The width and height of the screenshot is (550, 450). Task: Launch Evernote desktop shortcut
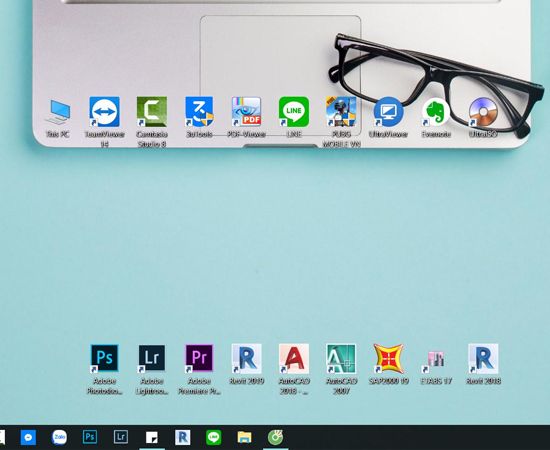436,112
